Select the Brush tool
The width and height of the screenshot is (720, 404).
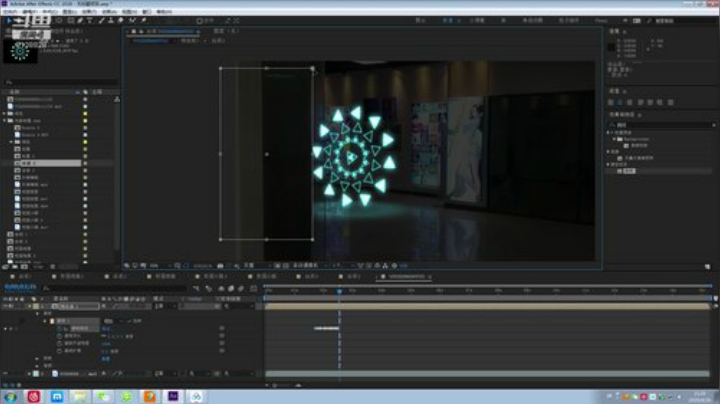click(x=101, y=21)
